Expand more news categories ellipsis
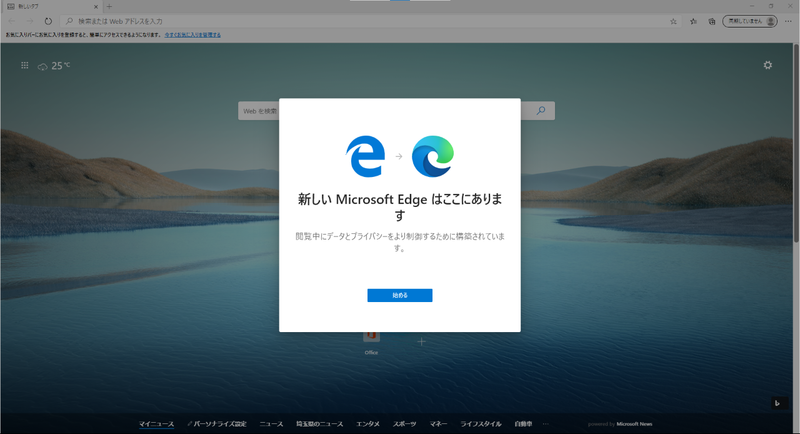The width and height of the screenshot is (800, 434). click(x=545, y=424)
